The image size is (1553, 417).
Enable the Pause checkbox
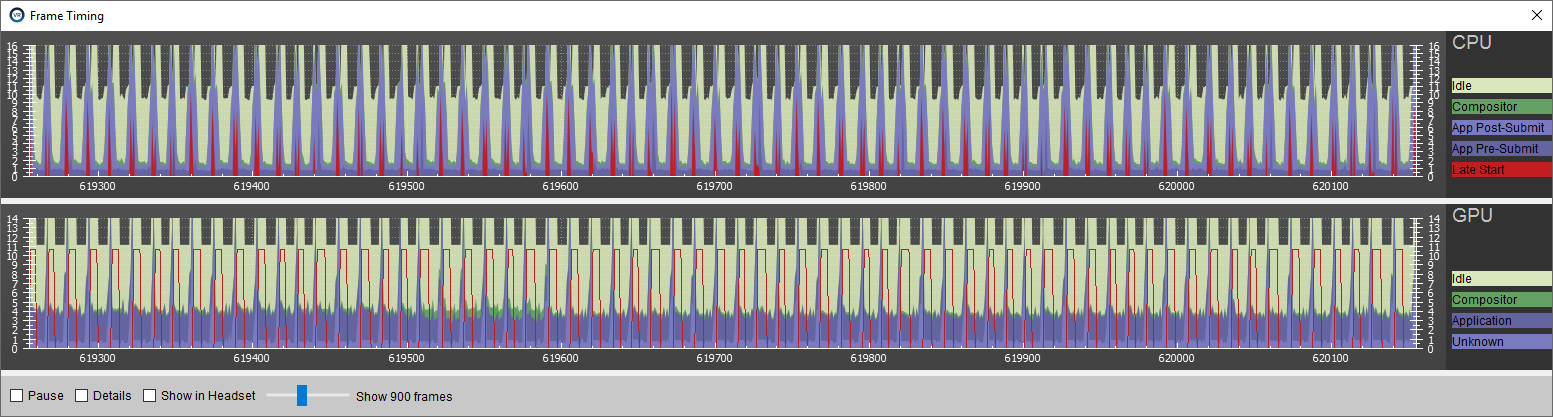pos(16,396)
